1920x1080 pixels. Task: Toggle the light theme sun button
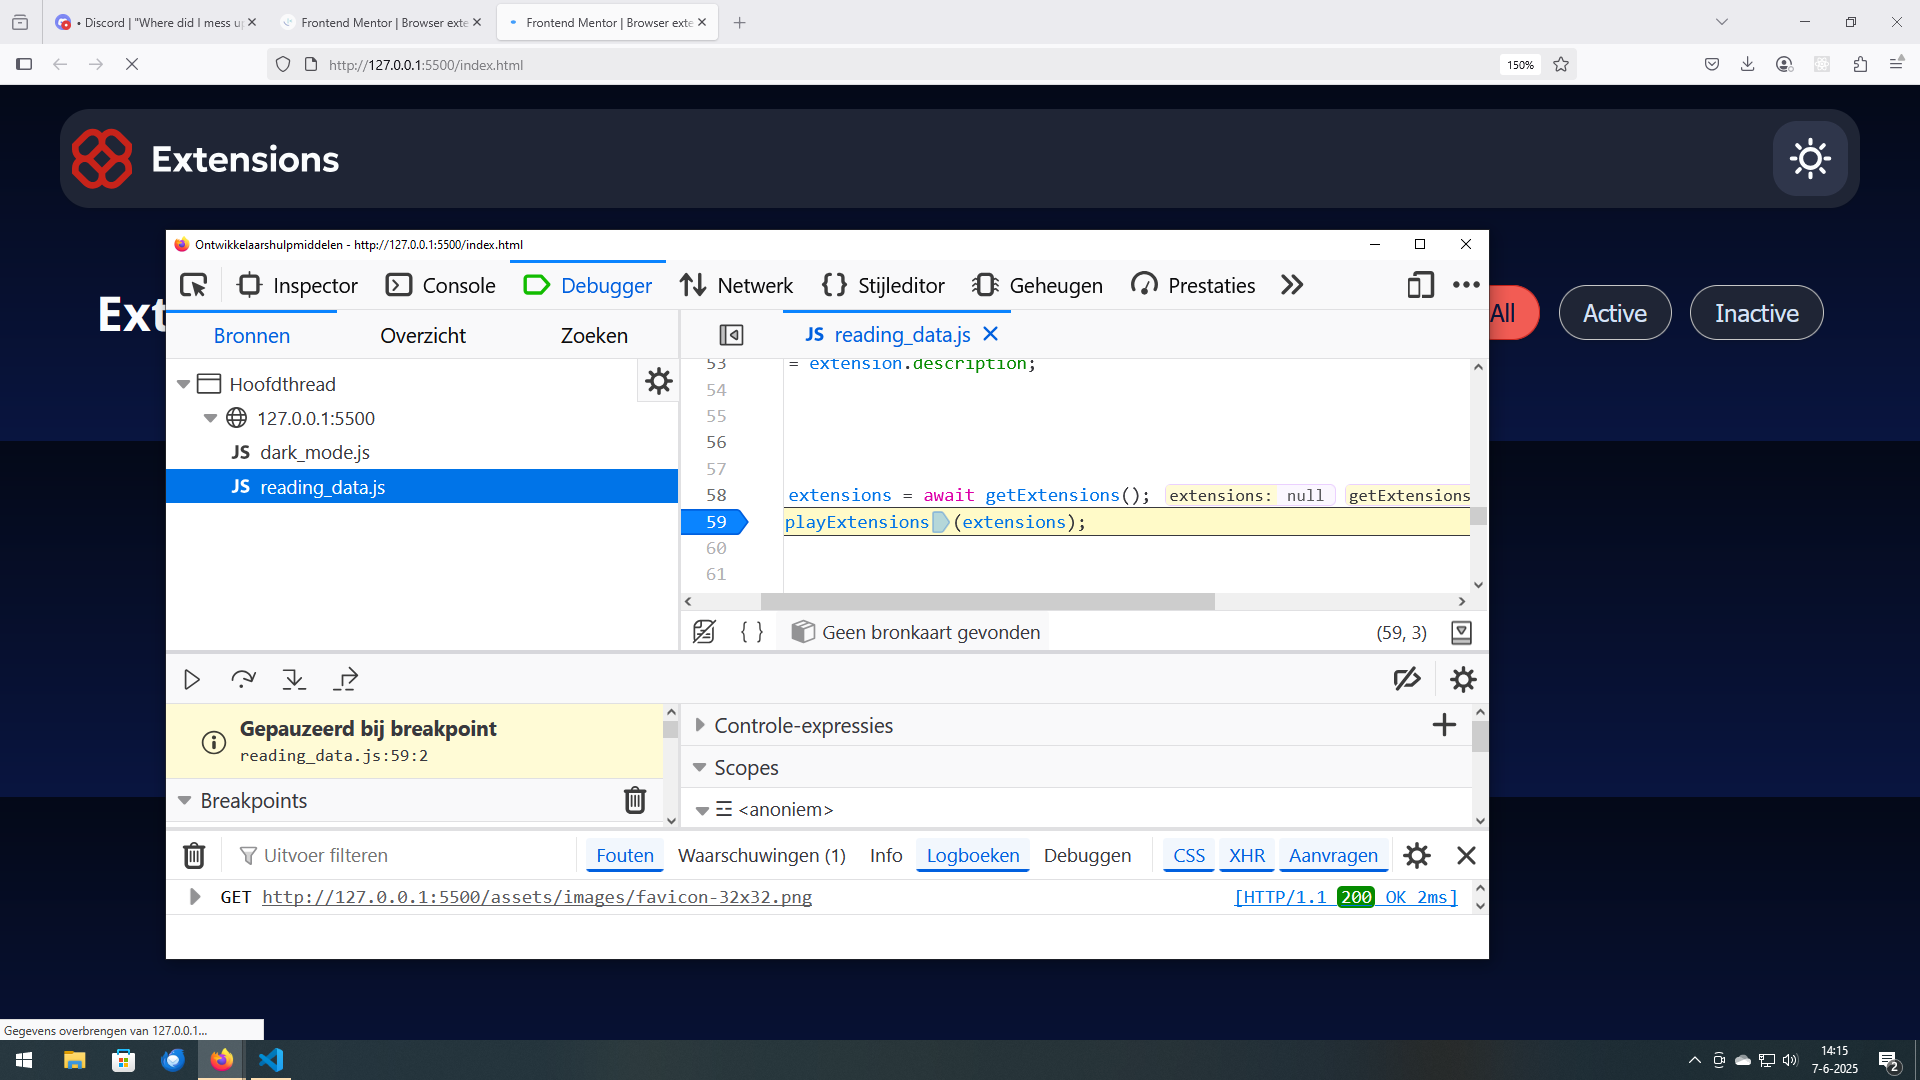tap(1809, 159)
